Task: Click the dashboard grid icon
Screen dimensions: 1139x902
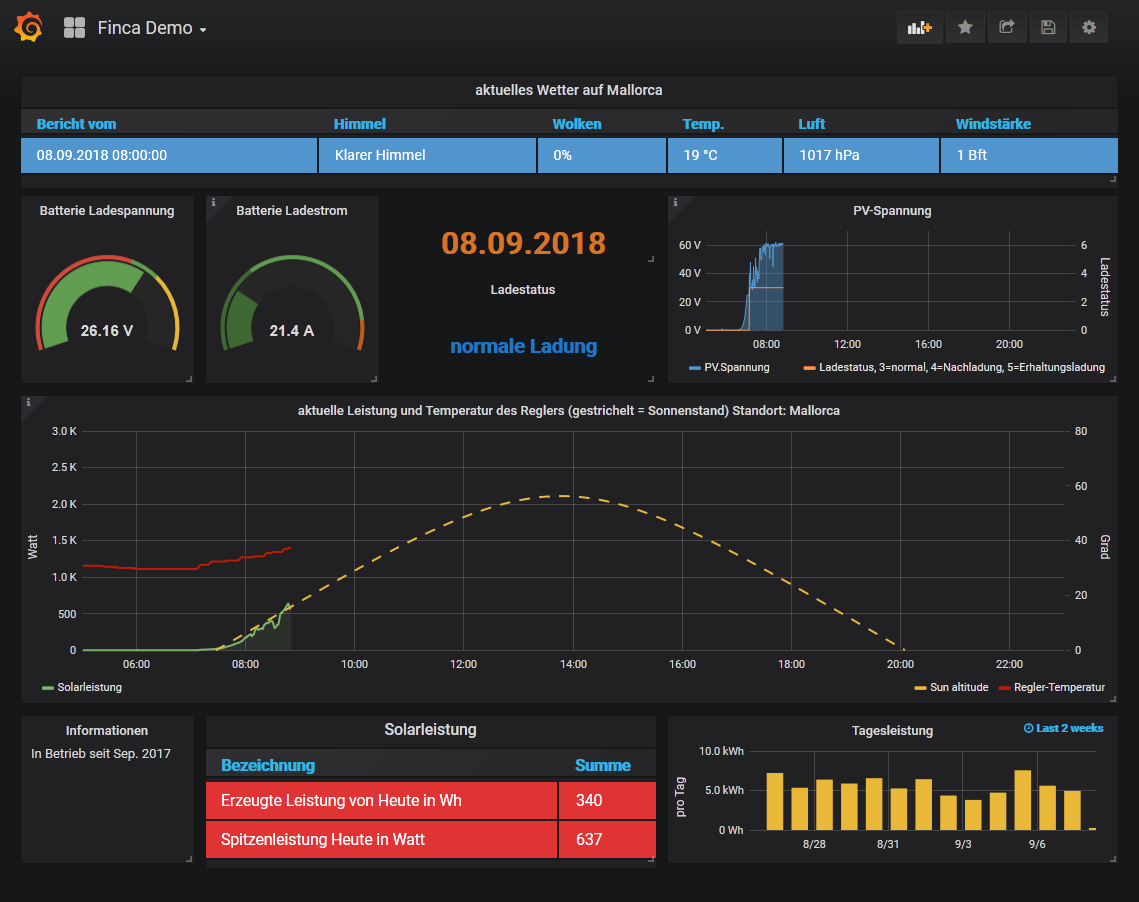Action: coord(74,28)
